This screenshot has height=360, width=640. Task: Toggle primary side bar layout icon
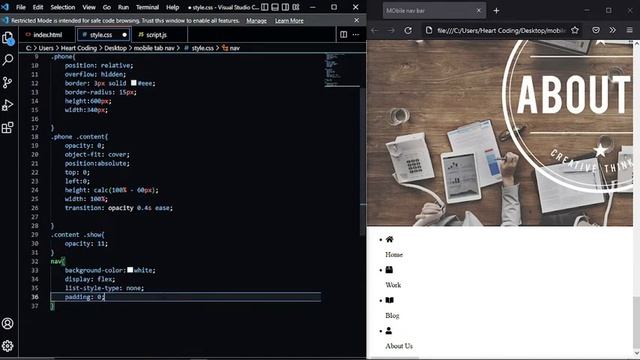coord(265,7)
